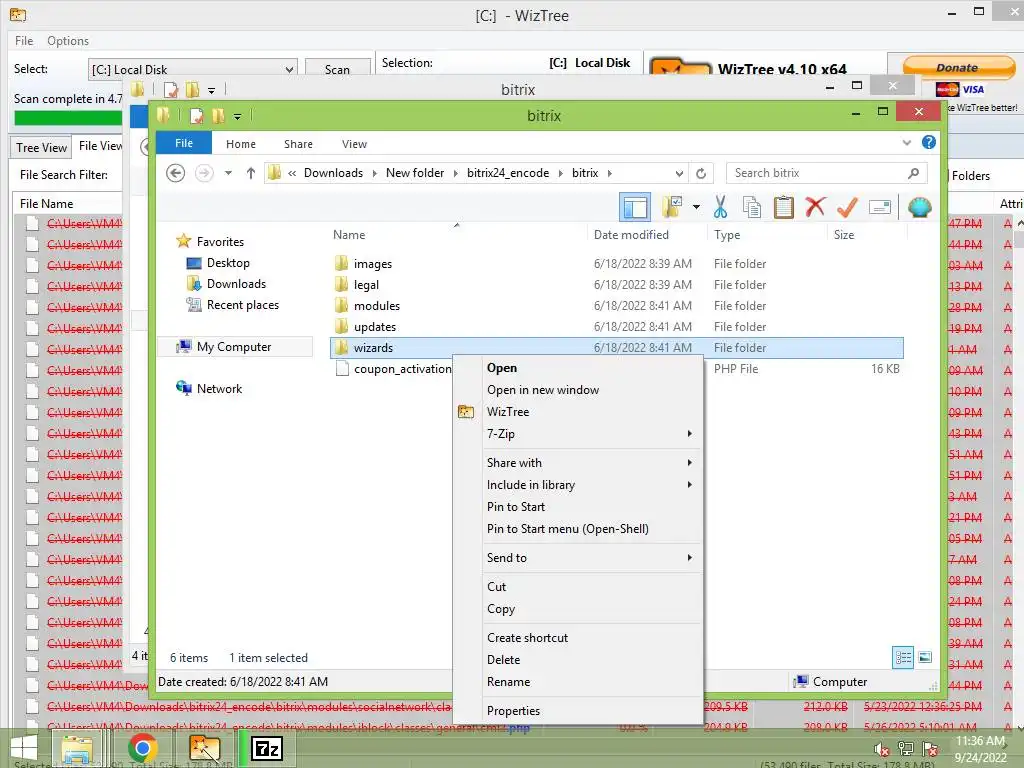Click WizTree list scroll-up arrow
1024x768 pixels.
[x=1019, y=223]
